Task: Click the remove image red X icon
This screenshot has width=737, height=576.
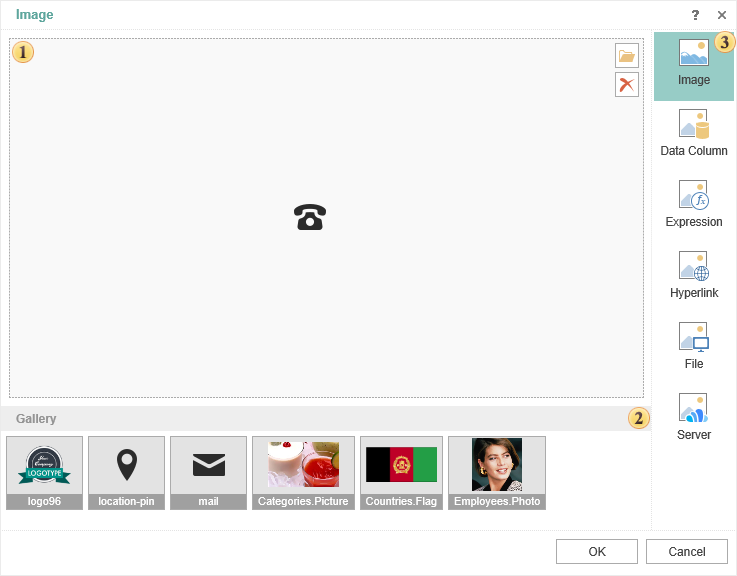Action: tap(627, 85)
